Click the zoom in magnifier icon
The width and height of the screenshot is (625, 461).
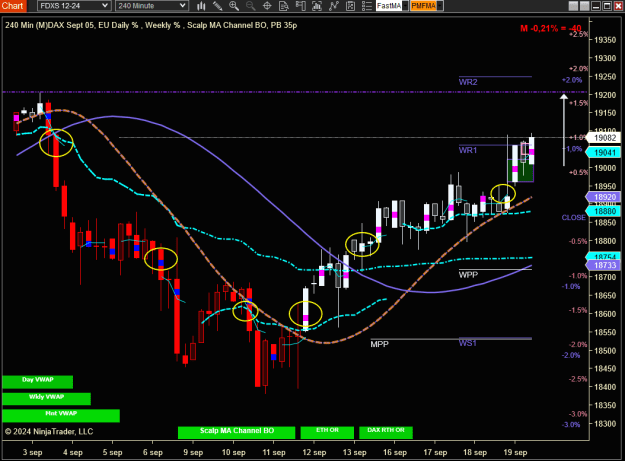click(x=234, y=6)
